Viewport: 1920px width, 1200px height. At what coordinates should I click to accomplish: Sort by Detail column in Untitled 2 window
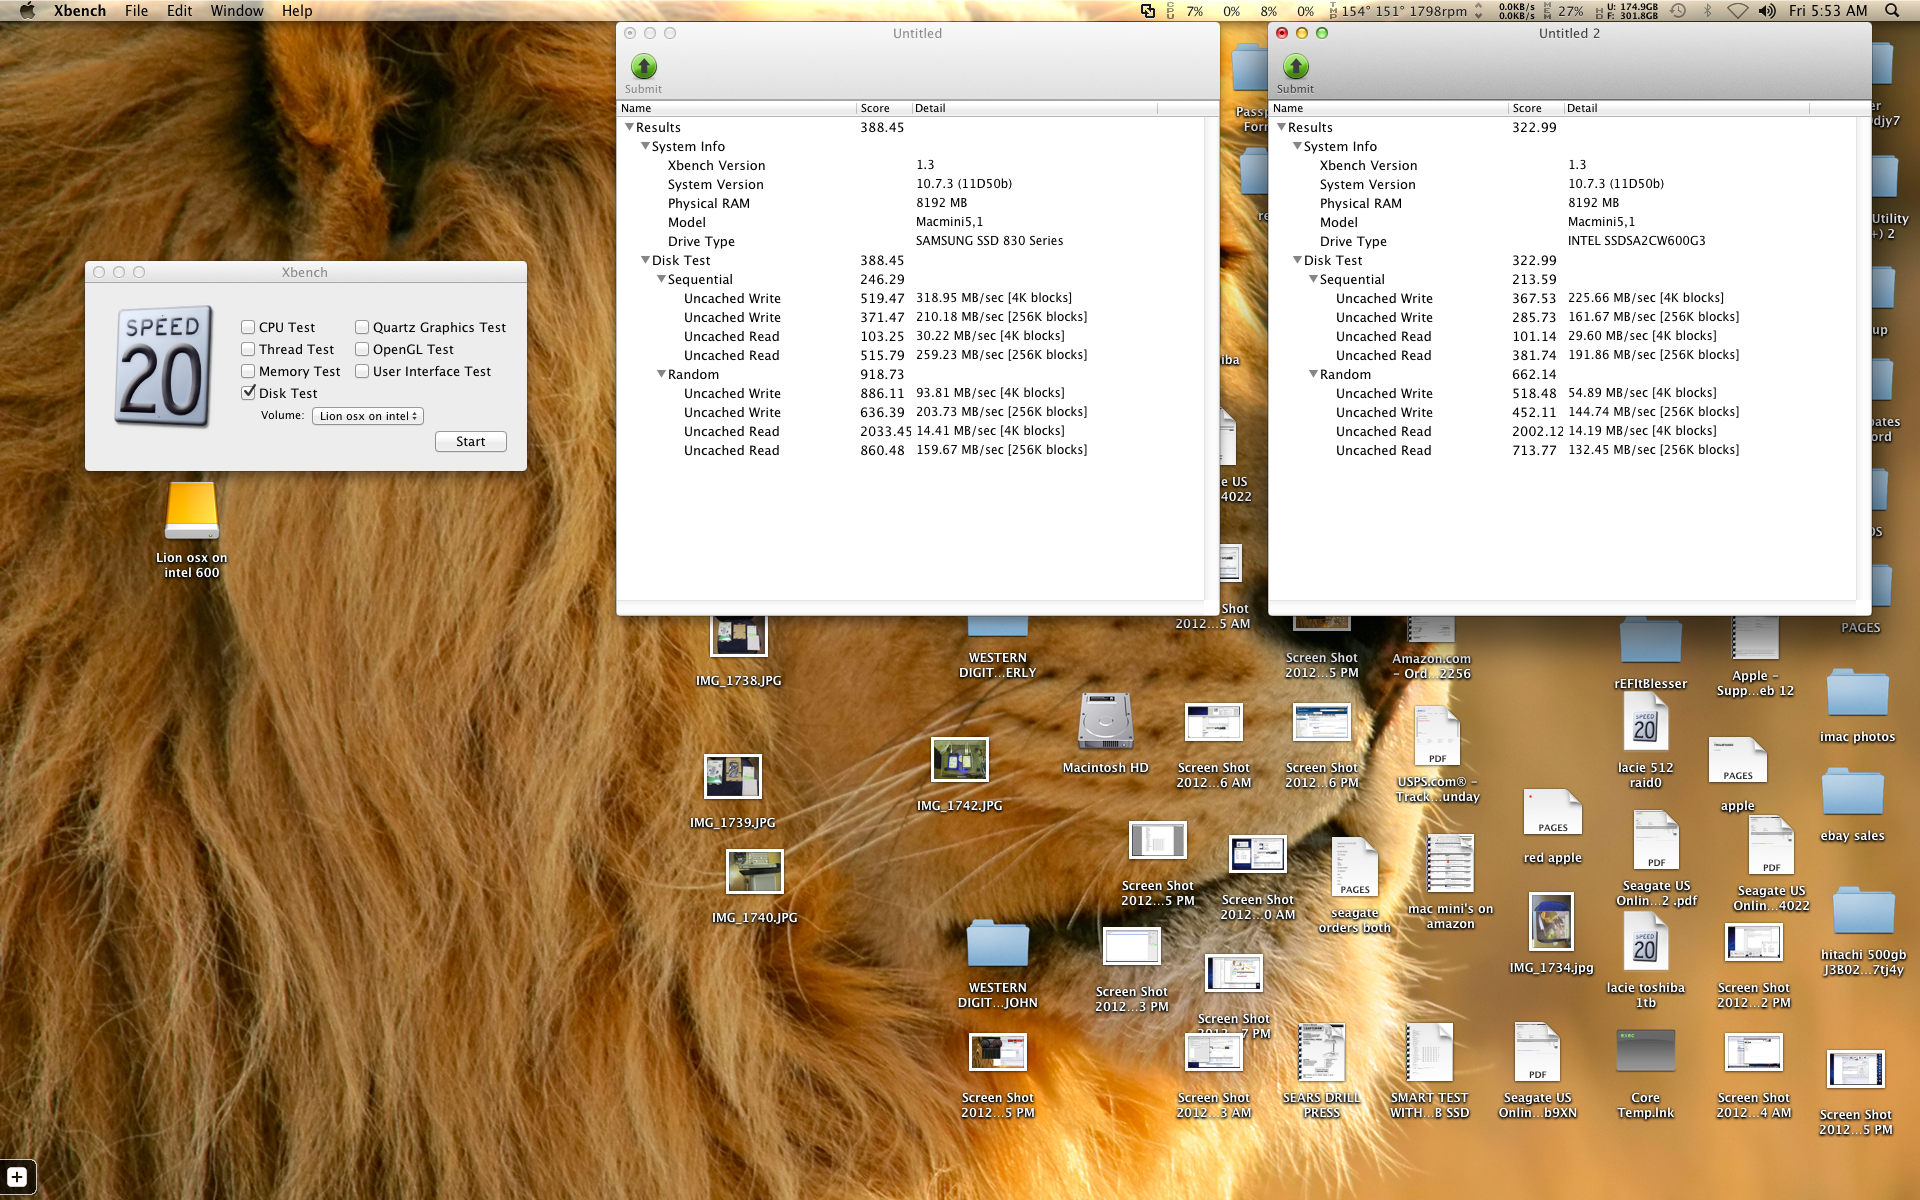pyautogui.click(x=1686, y=108)
